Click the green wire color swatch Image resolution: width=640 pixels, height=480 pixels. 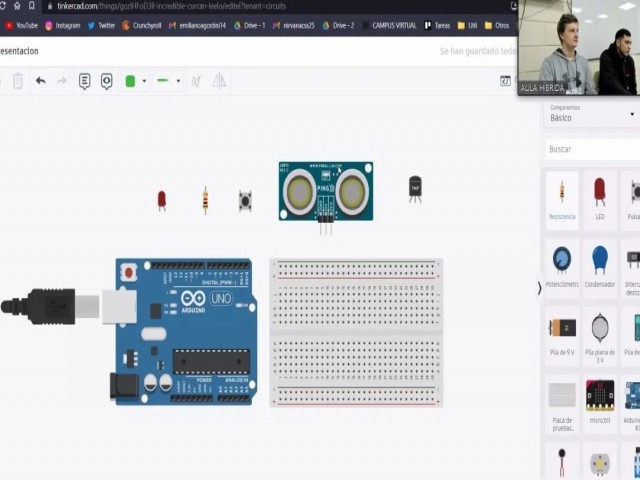pos(130,81)
